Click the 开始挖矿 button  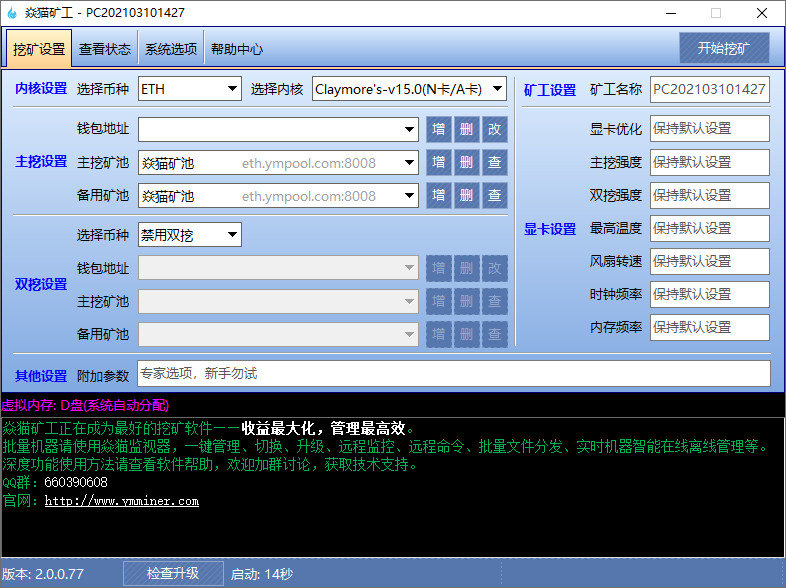[724, 48]
